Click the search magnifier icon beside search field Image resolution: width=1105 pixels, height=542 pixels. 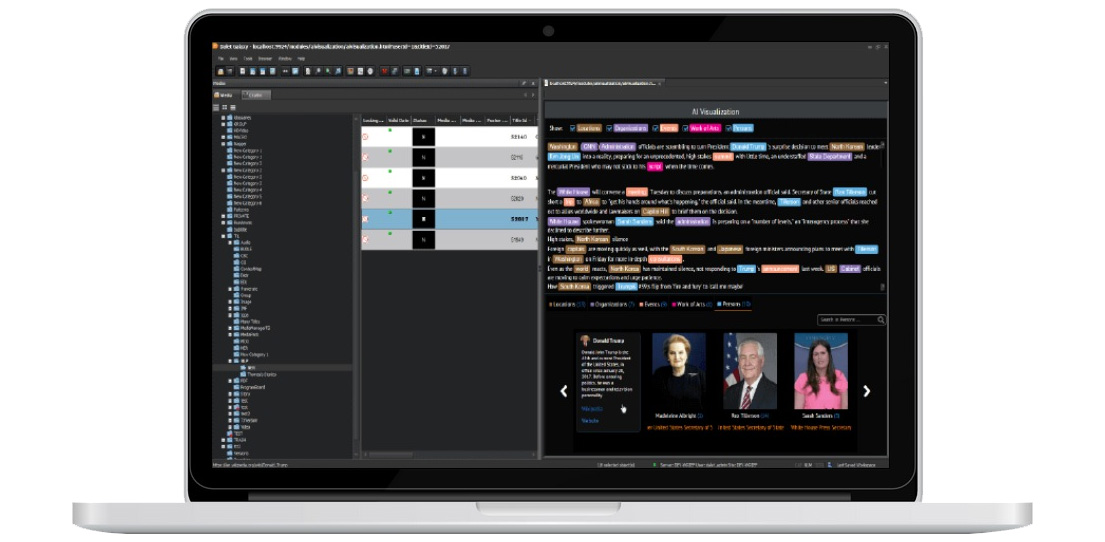coord(881,320)
